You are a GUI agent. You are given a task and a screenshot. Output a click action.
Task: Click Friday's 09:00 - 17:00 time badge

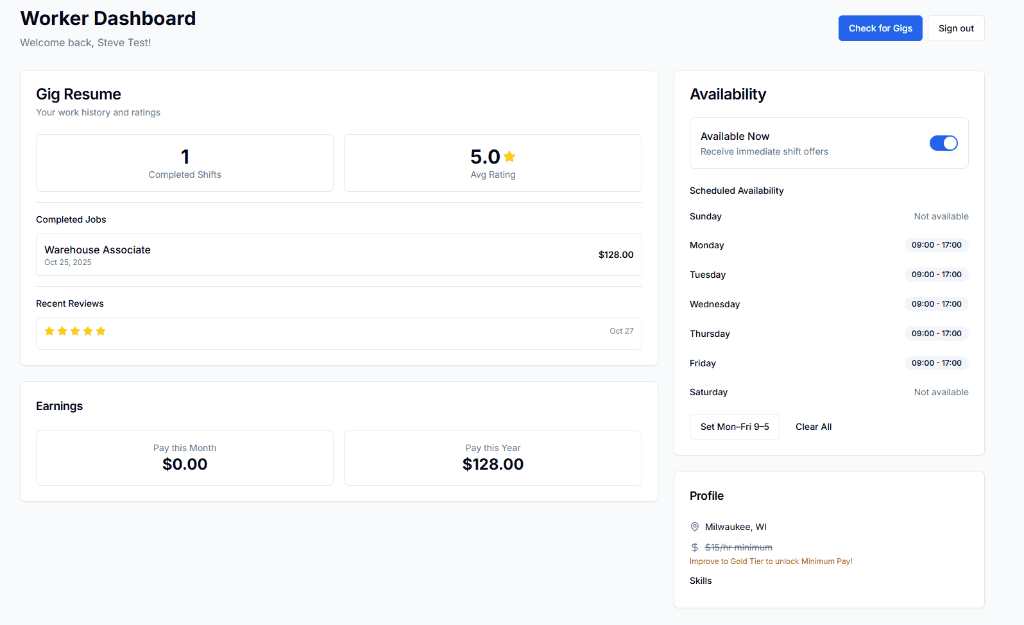click(936, 363)
